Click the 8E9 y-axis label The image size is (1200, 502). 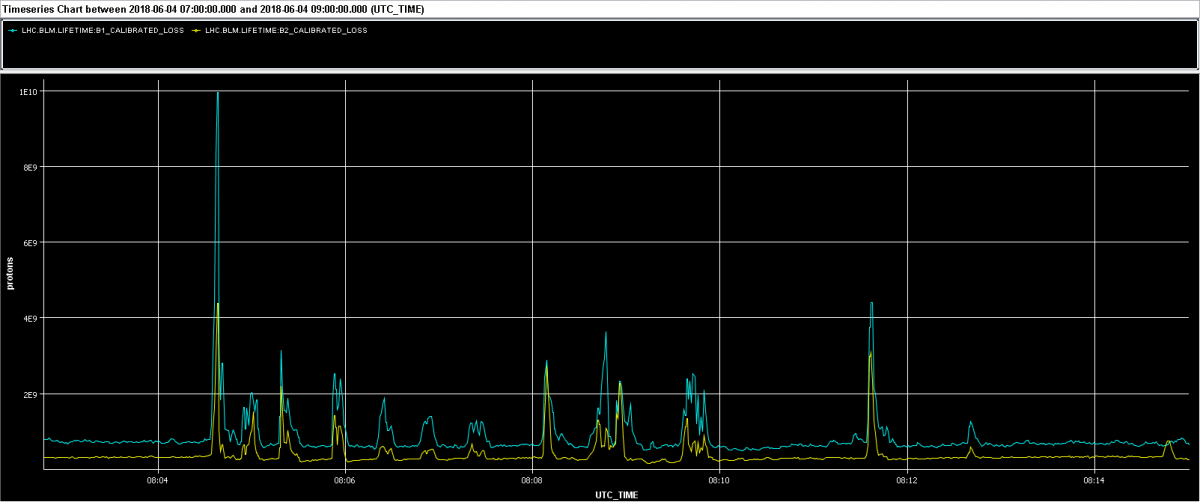(x=31, y=167)
